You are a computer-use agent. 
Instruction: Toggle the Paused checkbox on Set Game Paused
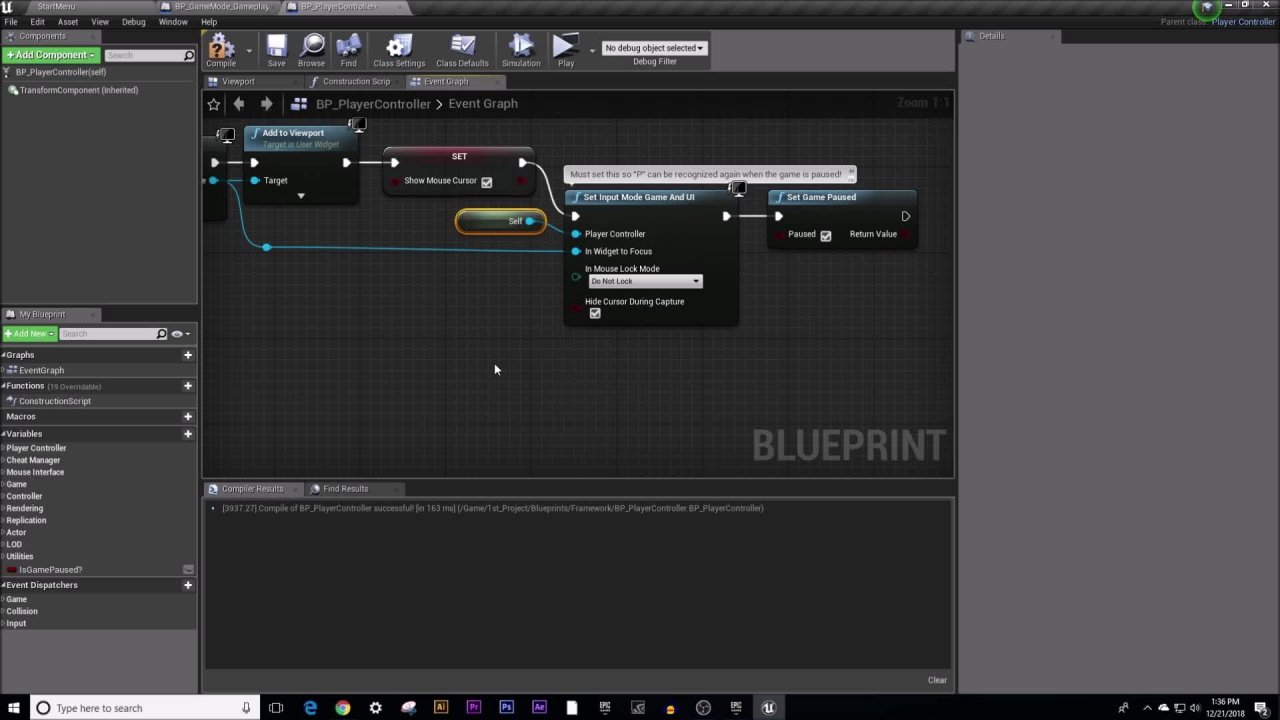pyautogui.click(x=825, y=235)
